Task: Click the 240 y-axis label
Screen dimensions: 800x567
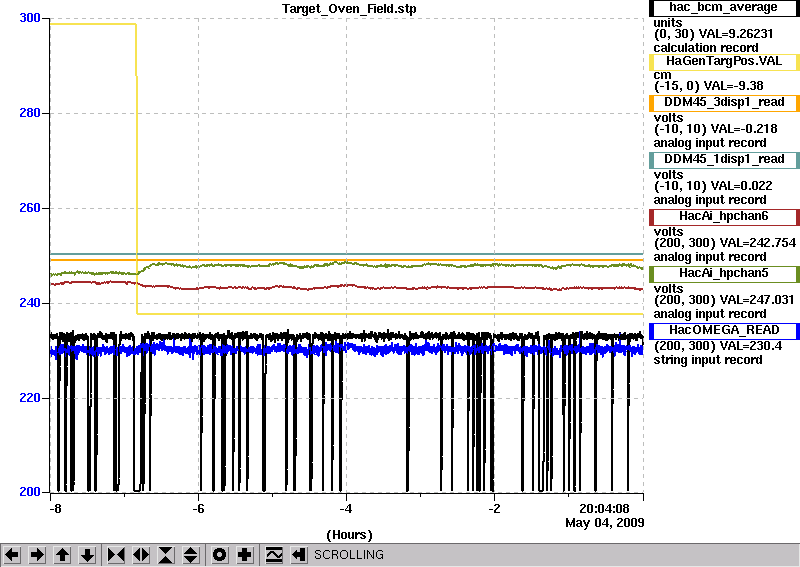Action: [x=30, y=303]
